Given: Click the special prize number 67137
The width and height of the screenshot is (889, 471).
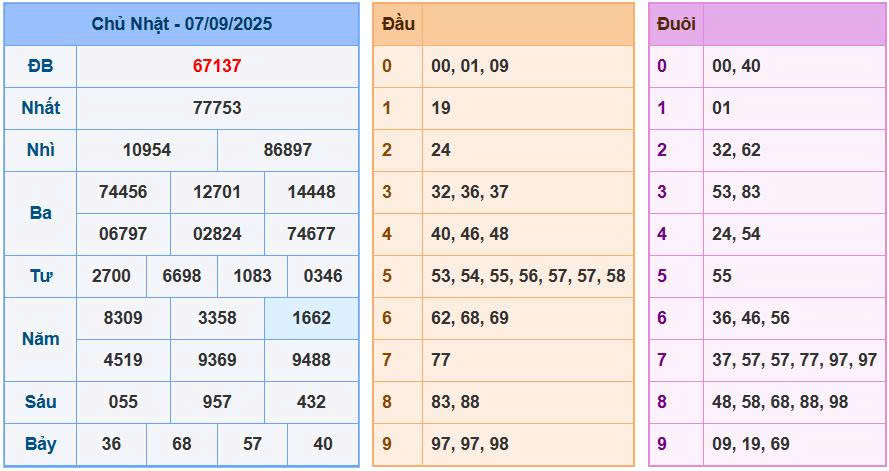Looking at the screenshot, I should click(x=217, y=66).
